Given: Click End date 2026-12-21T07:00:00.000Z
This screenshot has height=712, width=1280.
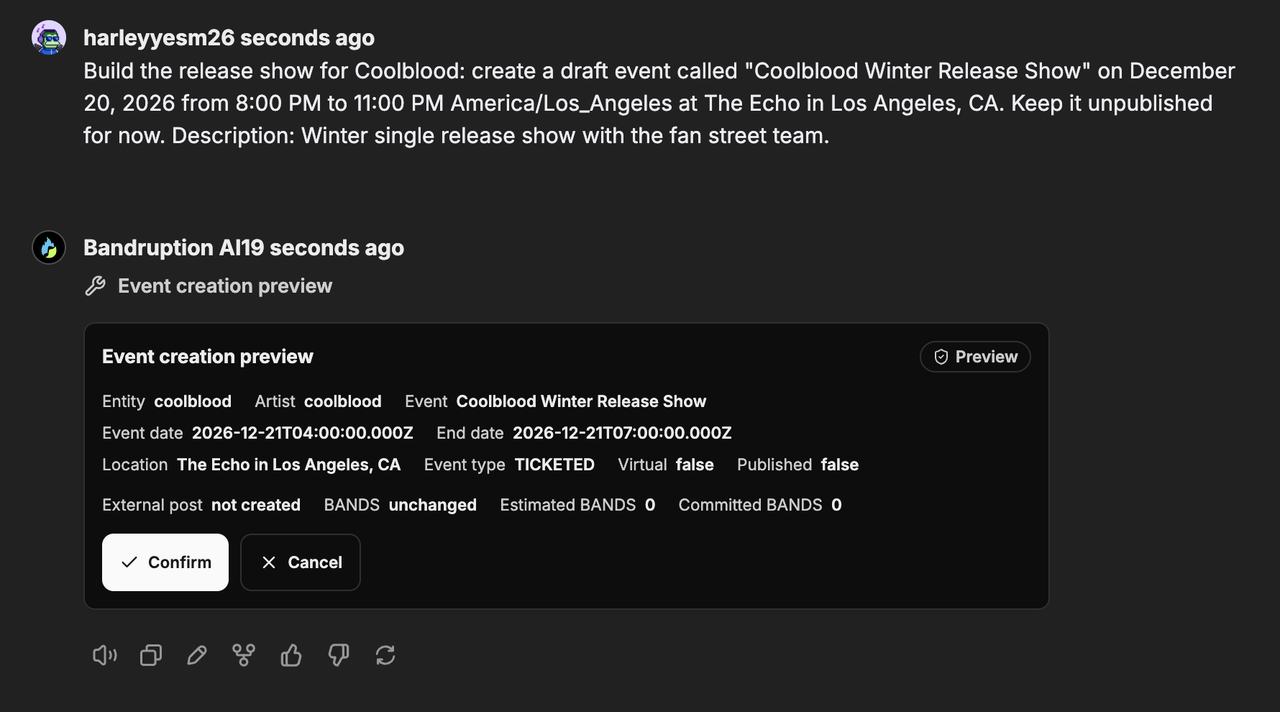Looking at the screenshot, I should [622, 433].
